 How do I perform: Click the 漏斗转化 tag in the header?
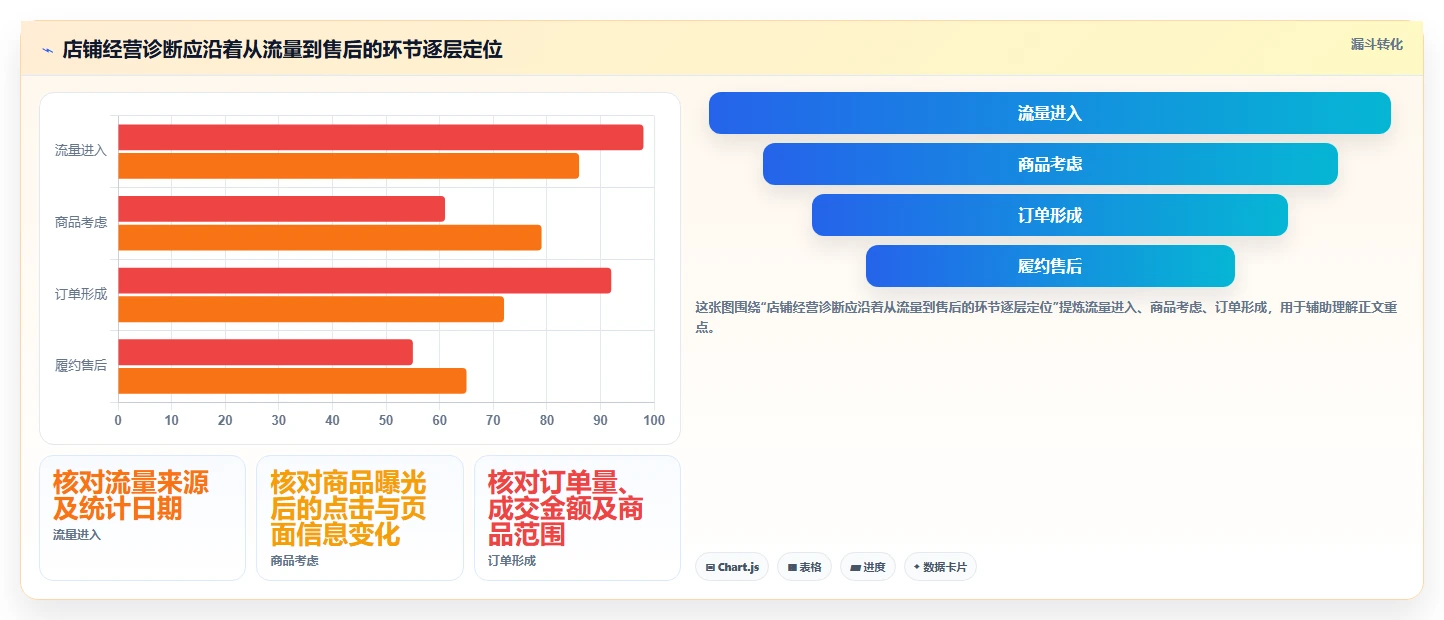pos(1377,44)
